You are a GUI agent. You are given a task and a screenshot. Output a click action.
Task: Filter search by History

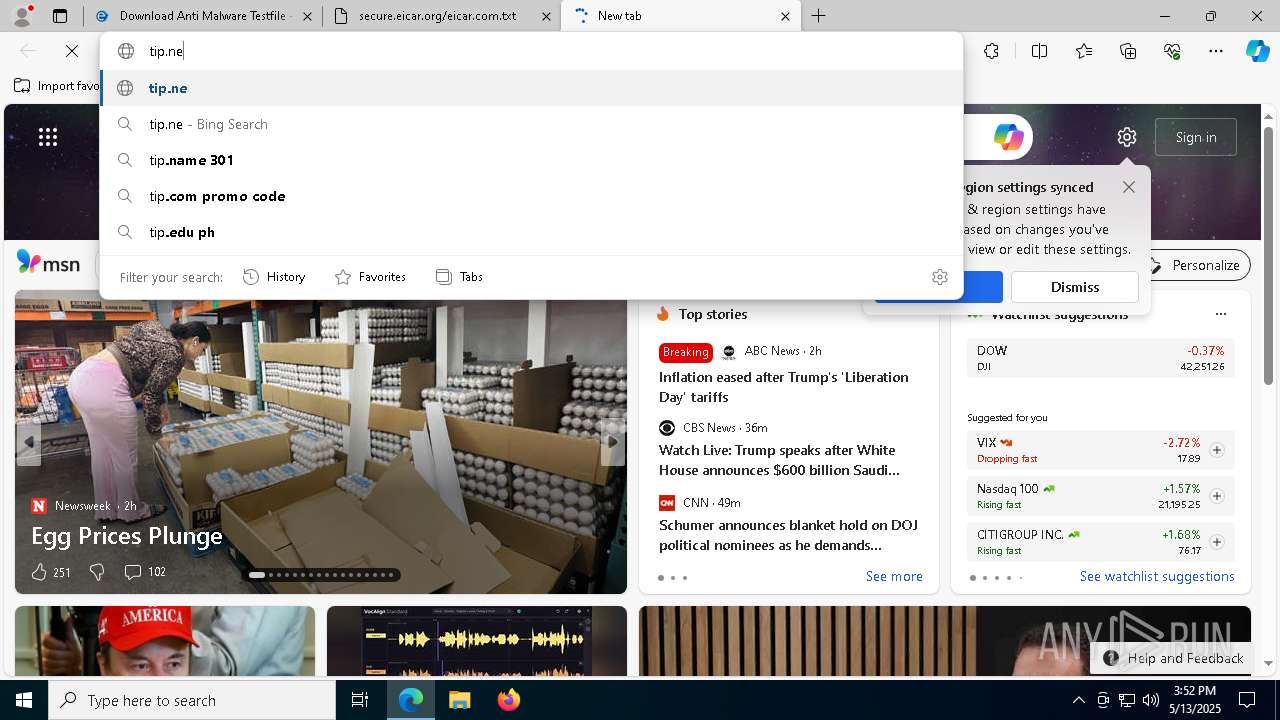[x=274, y=277]
